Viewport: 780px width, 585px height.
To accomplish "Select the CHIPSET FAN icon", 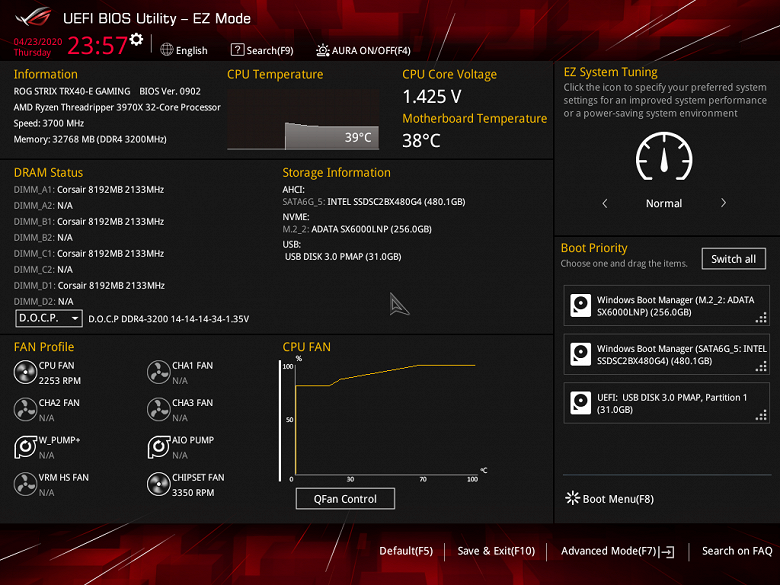I will [159, 484].
